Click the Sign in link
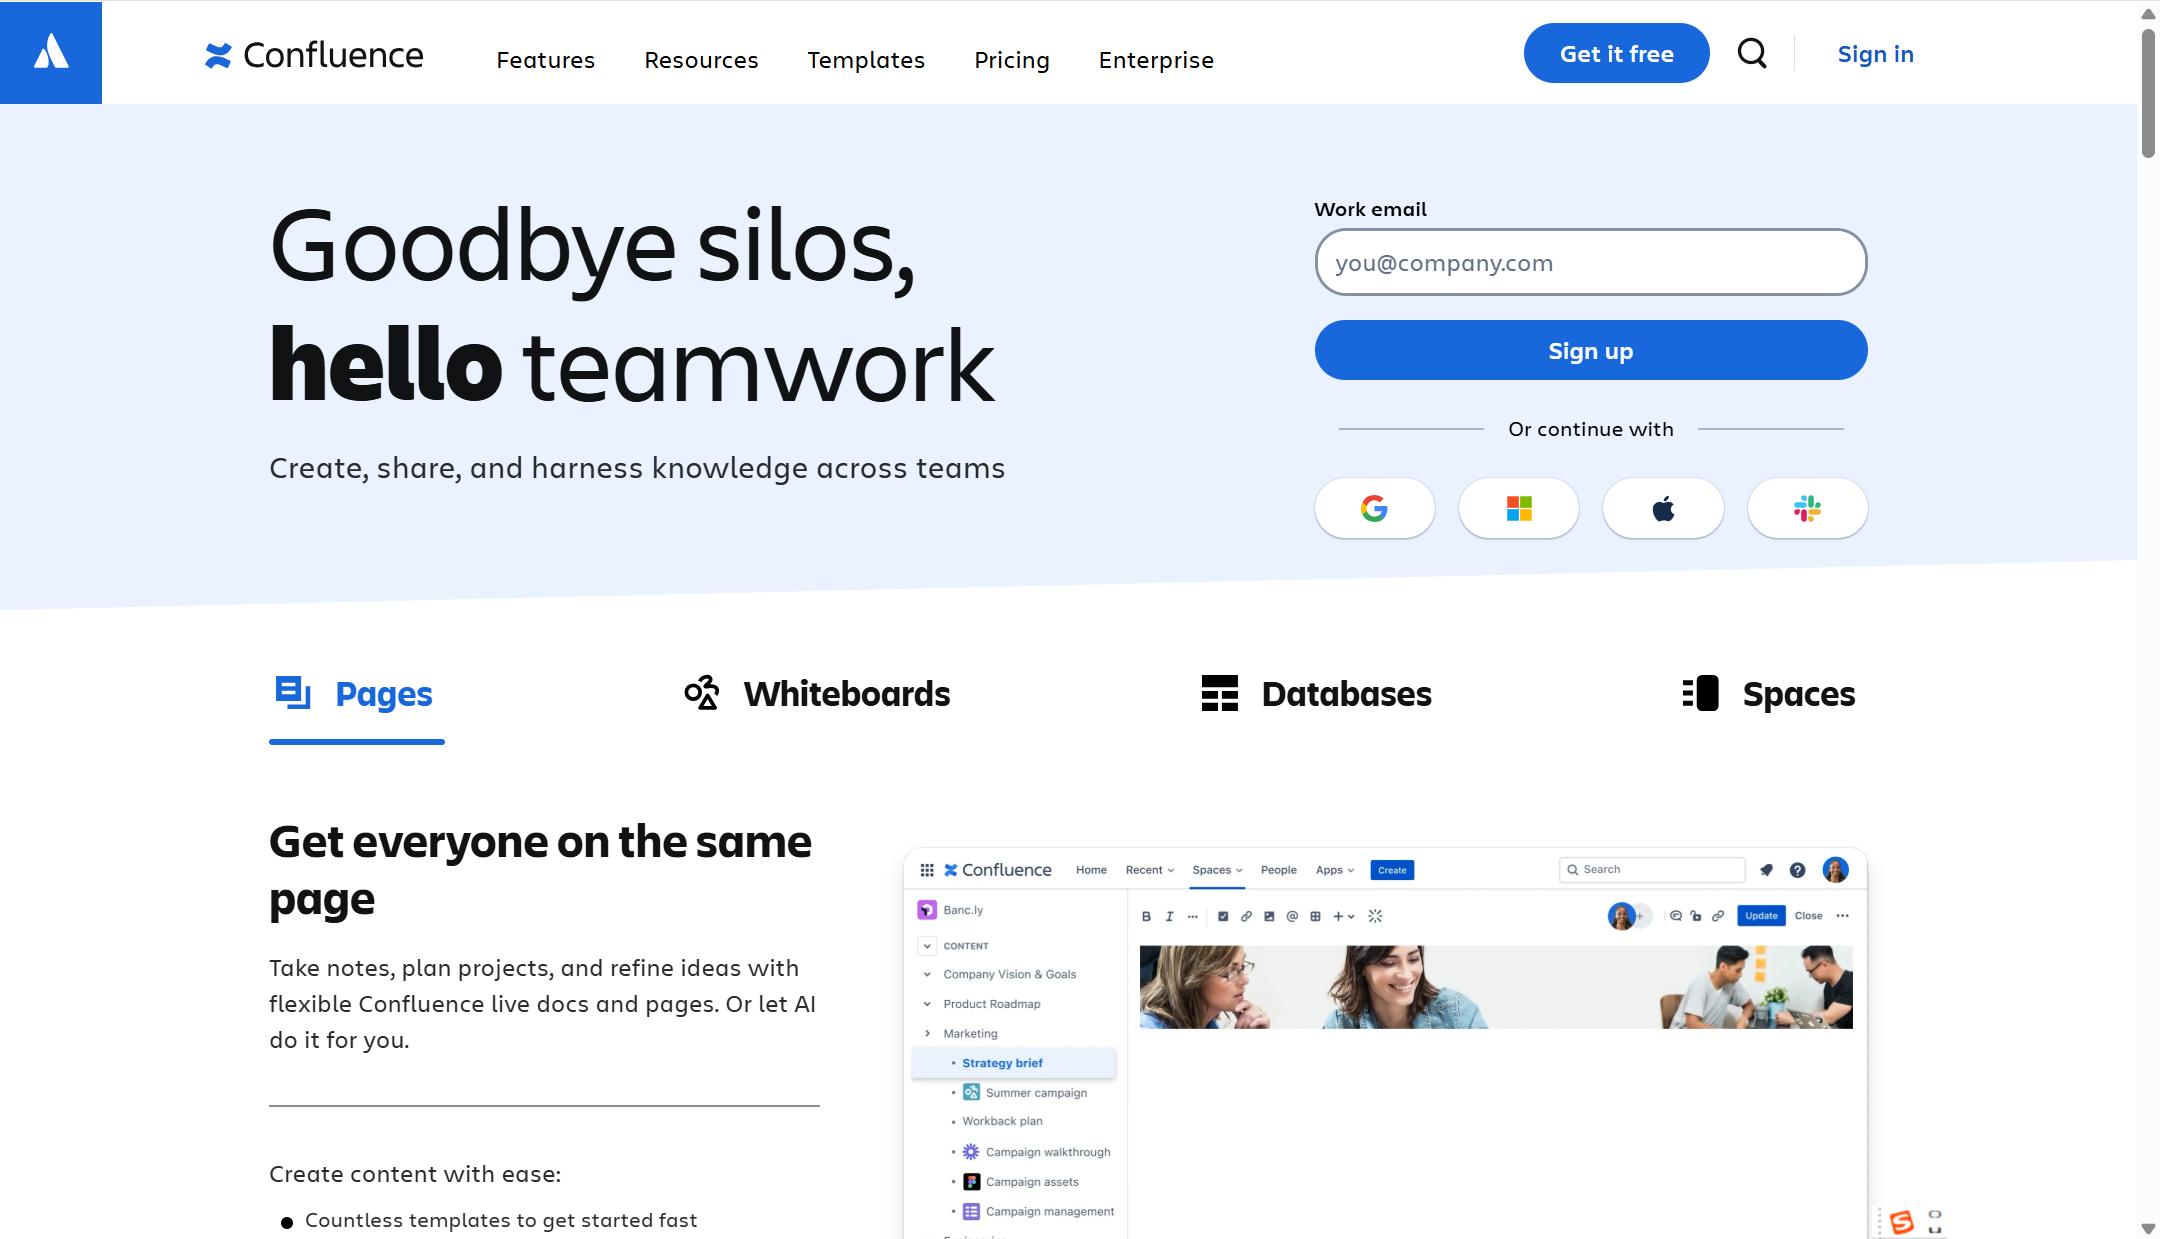2160x1239 pixels. pyautogui.click(x=1875, y=54)
